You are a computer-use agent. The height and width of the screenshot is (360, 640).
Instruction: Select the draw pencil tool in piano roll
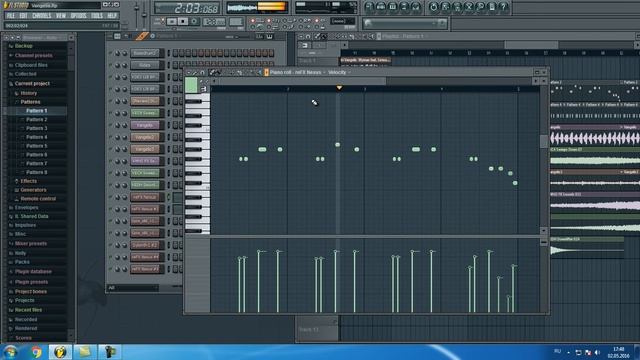[x=212, y=73]
